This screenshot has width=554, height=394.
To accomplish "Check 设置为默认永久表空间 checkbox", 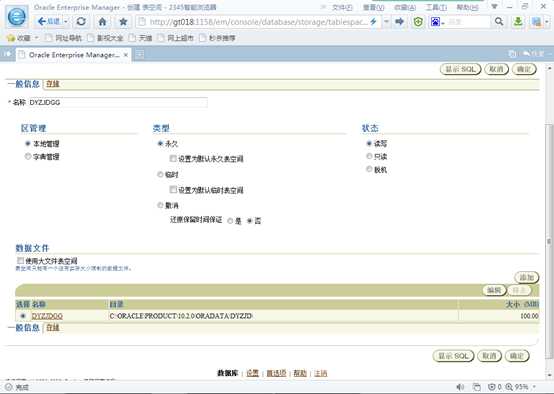I will 173,159.
